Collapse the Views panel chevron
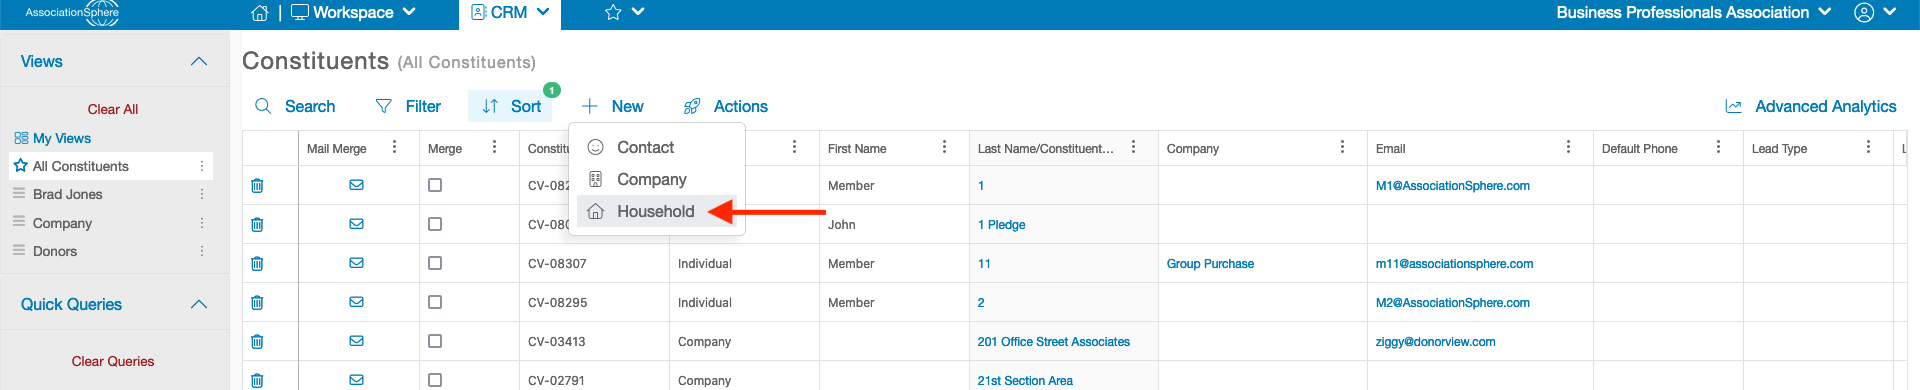 199,62
